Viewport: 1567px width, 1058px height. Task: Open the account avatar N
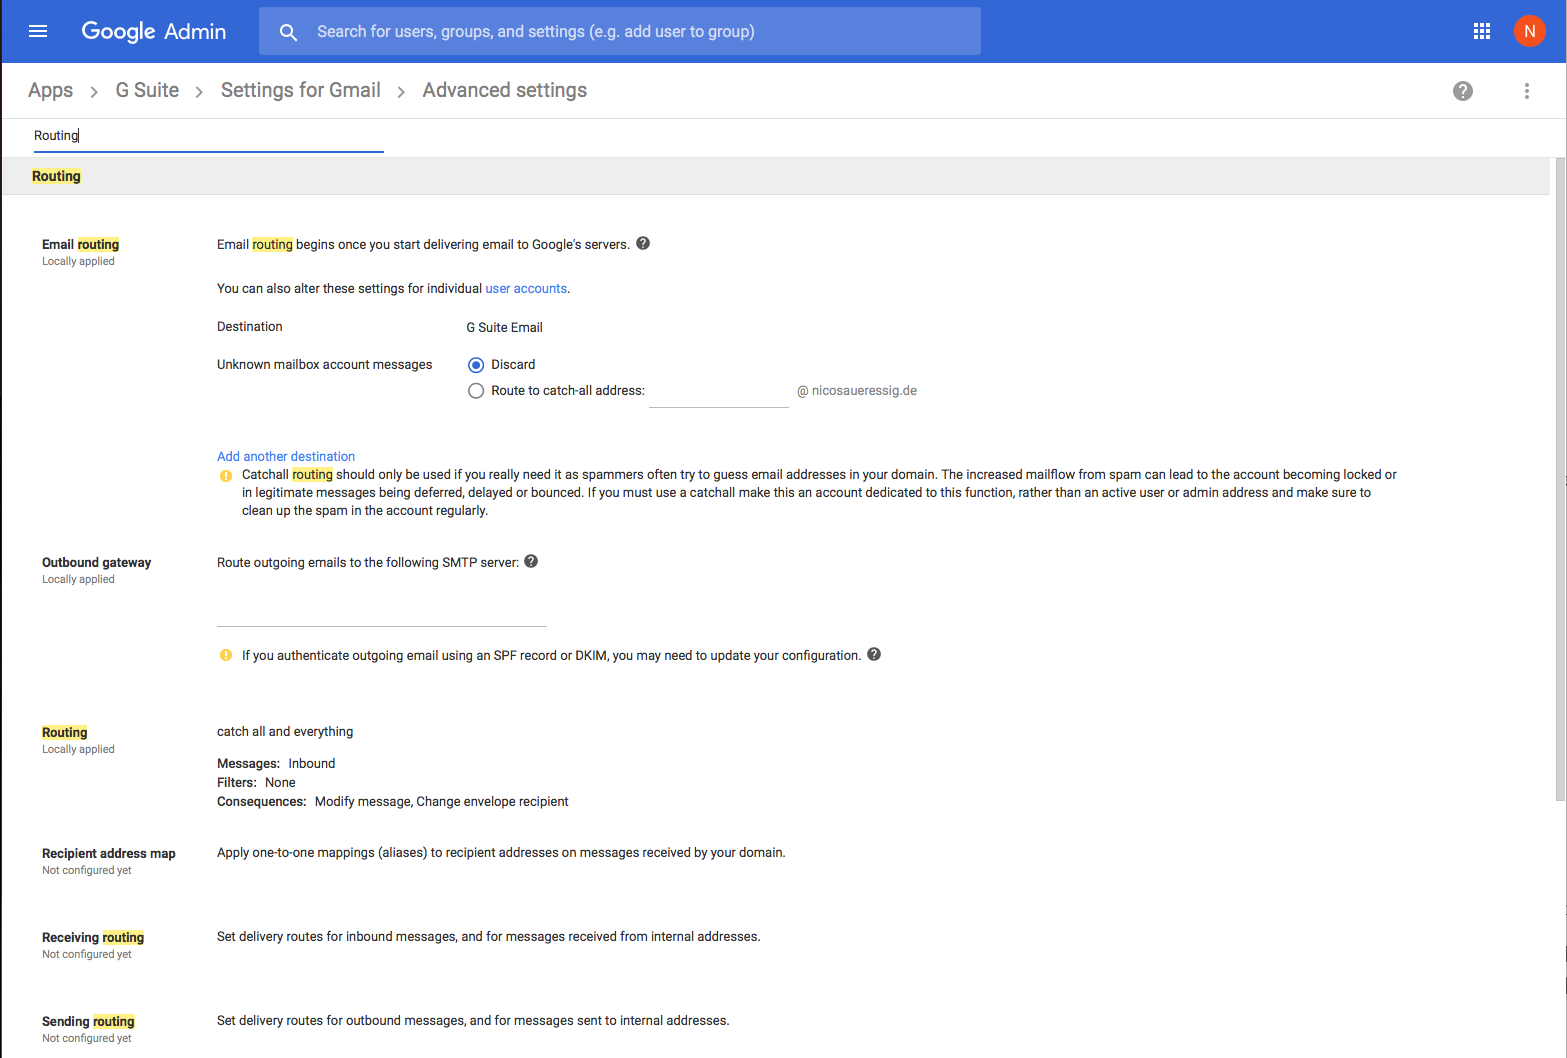point(1529,31)
